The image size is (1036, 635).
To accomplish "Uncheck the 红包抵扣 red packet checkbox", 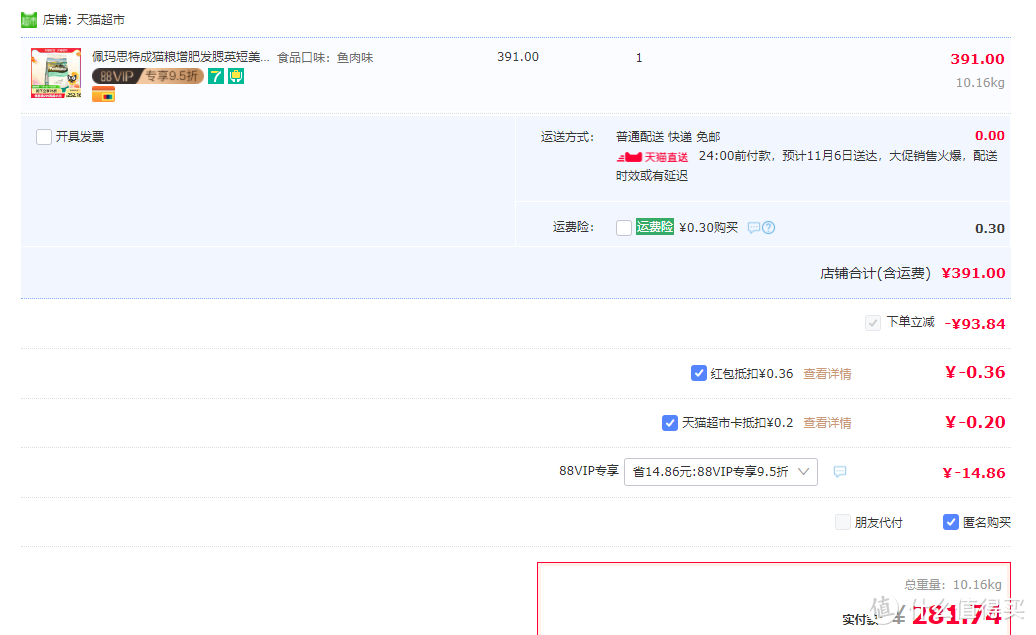I will (699, 373).
